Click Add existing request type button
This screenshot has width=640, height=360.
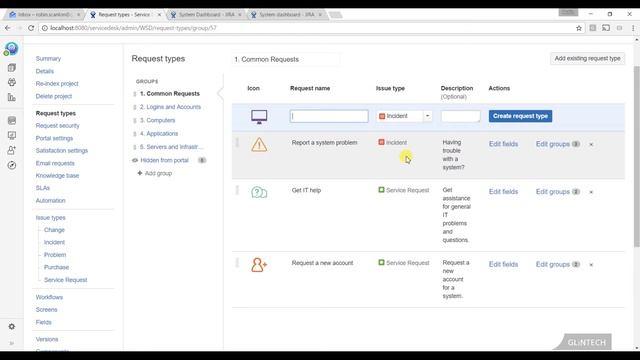coord(587,58)
